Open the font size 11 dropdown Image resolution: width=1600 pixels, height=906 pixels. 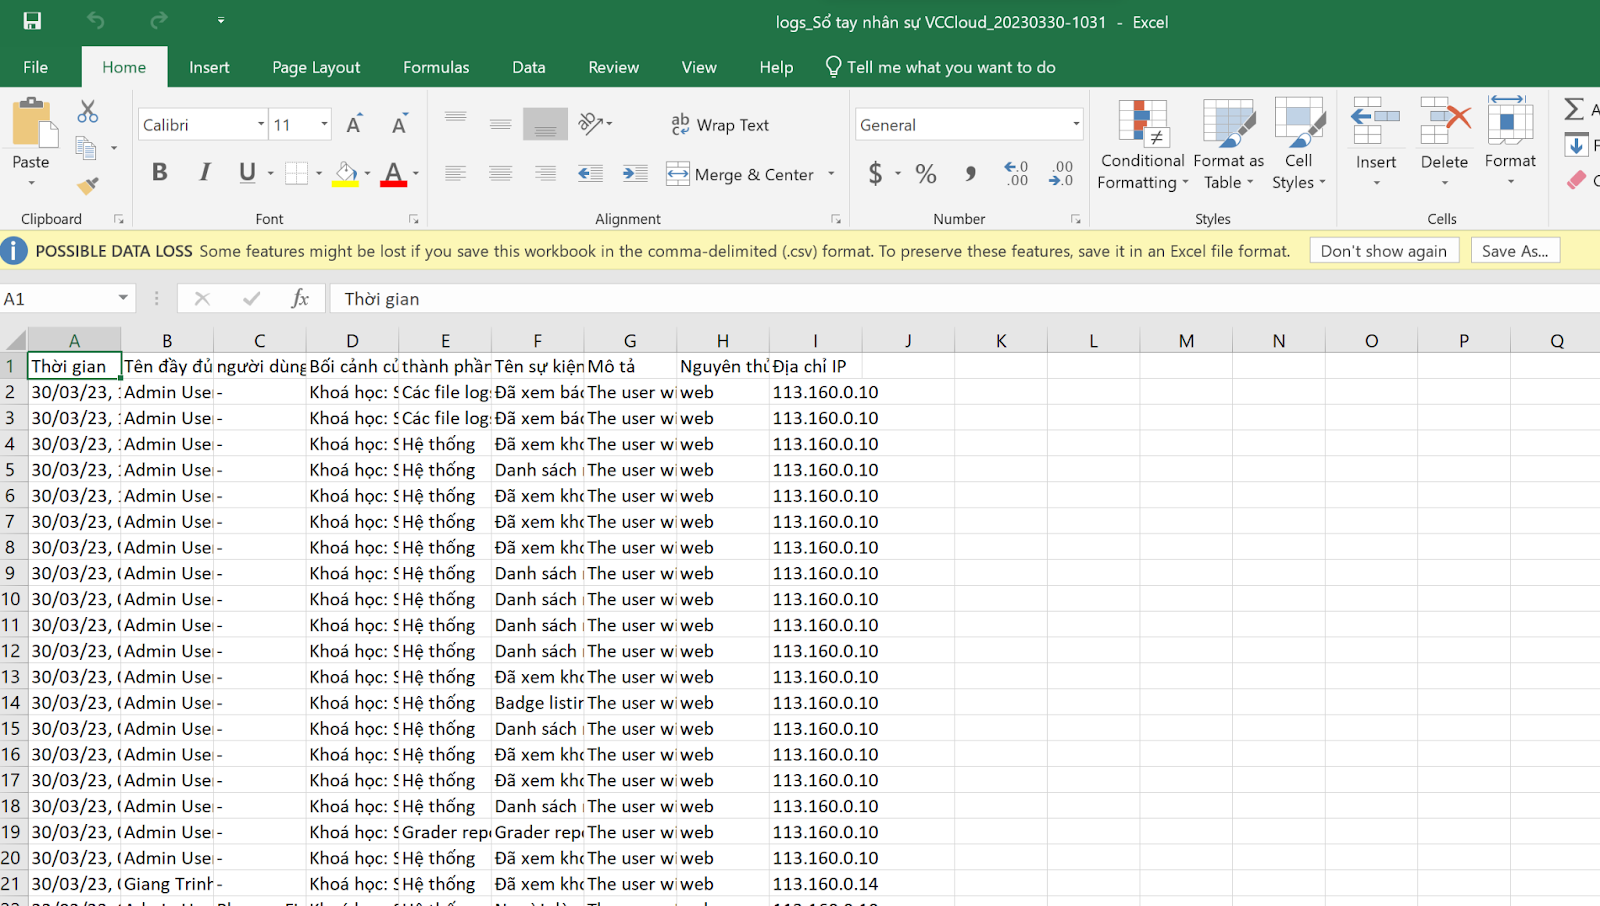[324, 125]
